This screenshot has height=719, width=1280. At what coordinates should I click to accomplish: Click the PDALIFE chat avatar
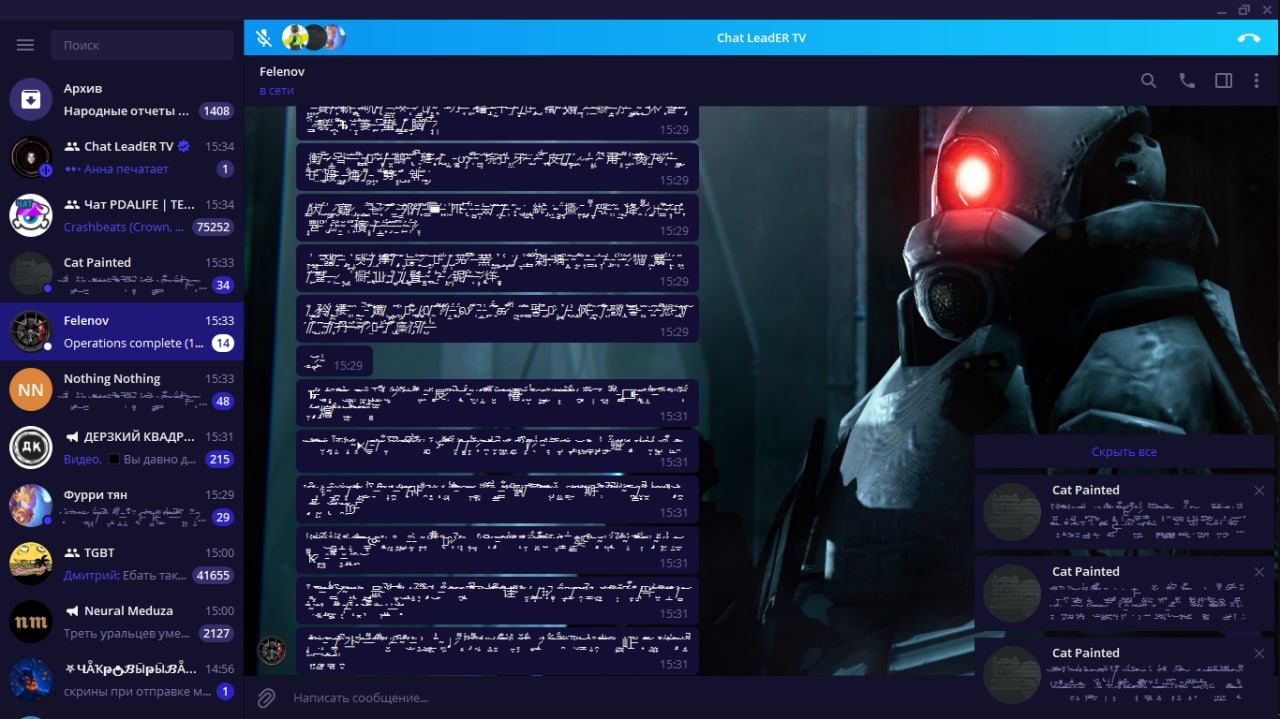[31, 215]
